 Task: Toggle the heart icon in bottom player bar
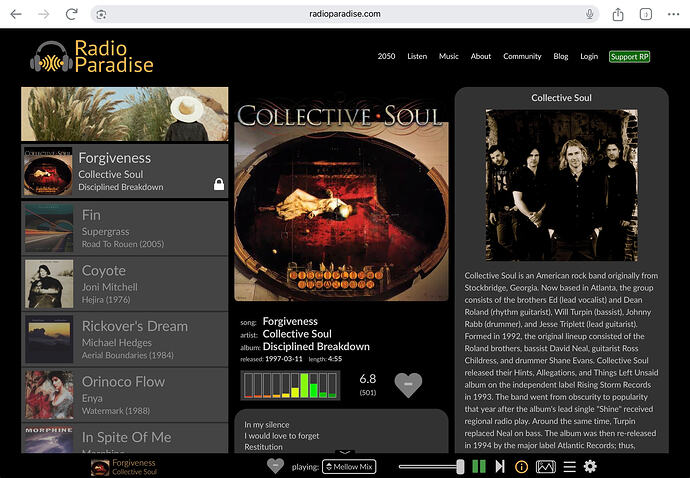275,466
